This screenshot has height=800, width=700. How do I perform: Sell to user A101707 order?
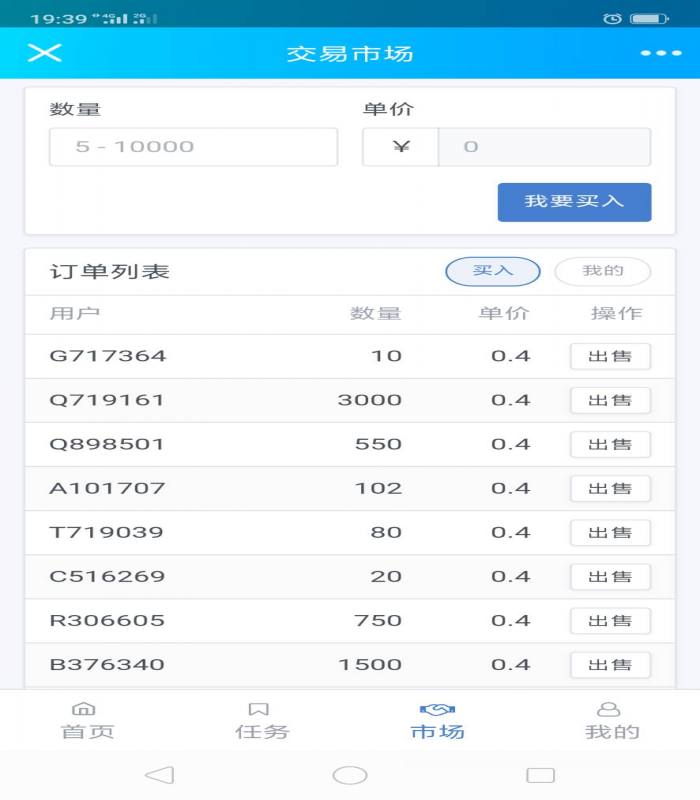[610, 488]
